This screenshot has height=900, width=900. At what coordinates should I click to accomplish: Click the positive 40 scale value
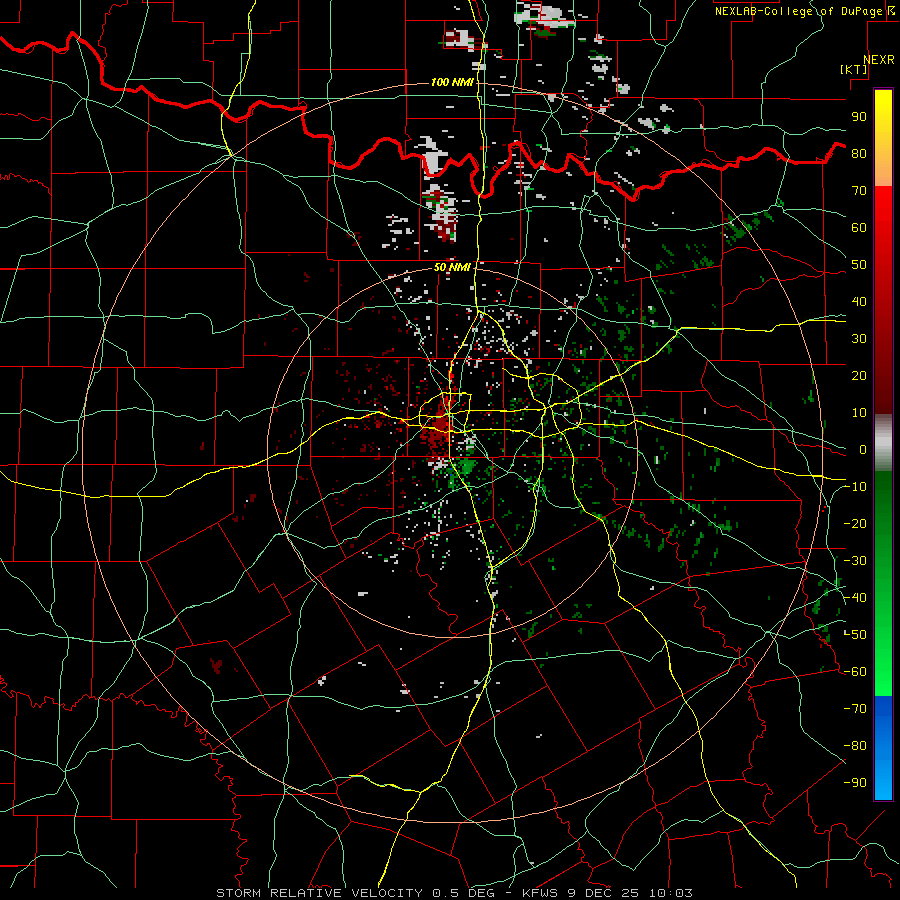point(859,302)
